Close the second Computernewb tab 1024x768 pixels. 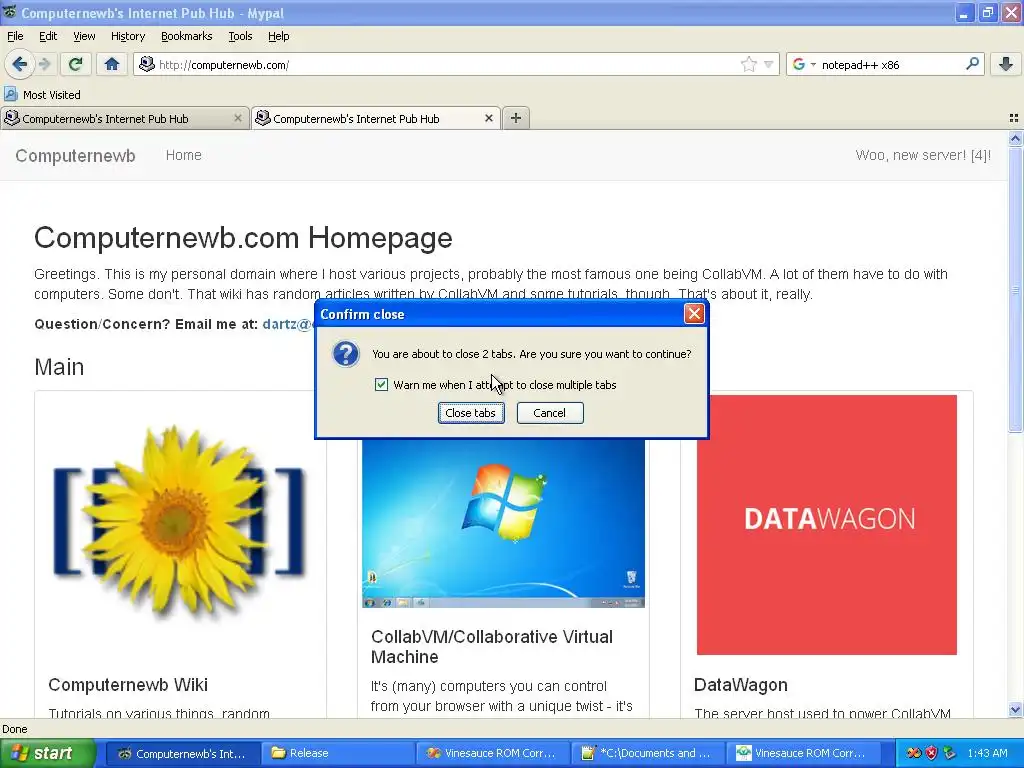(488, 118)
